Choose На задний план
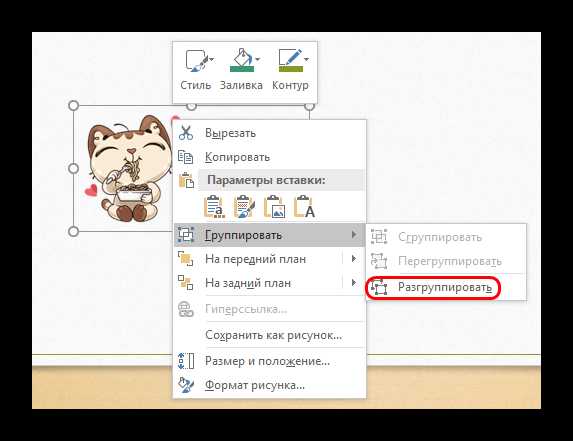Screen dimensions: 573x441 coord(270,283)
